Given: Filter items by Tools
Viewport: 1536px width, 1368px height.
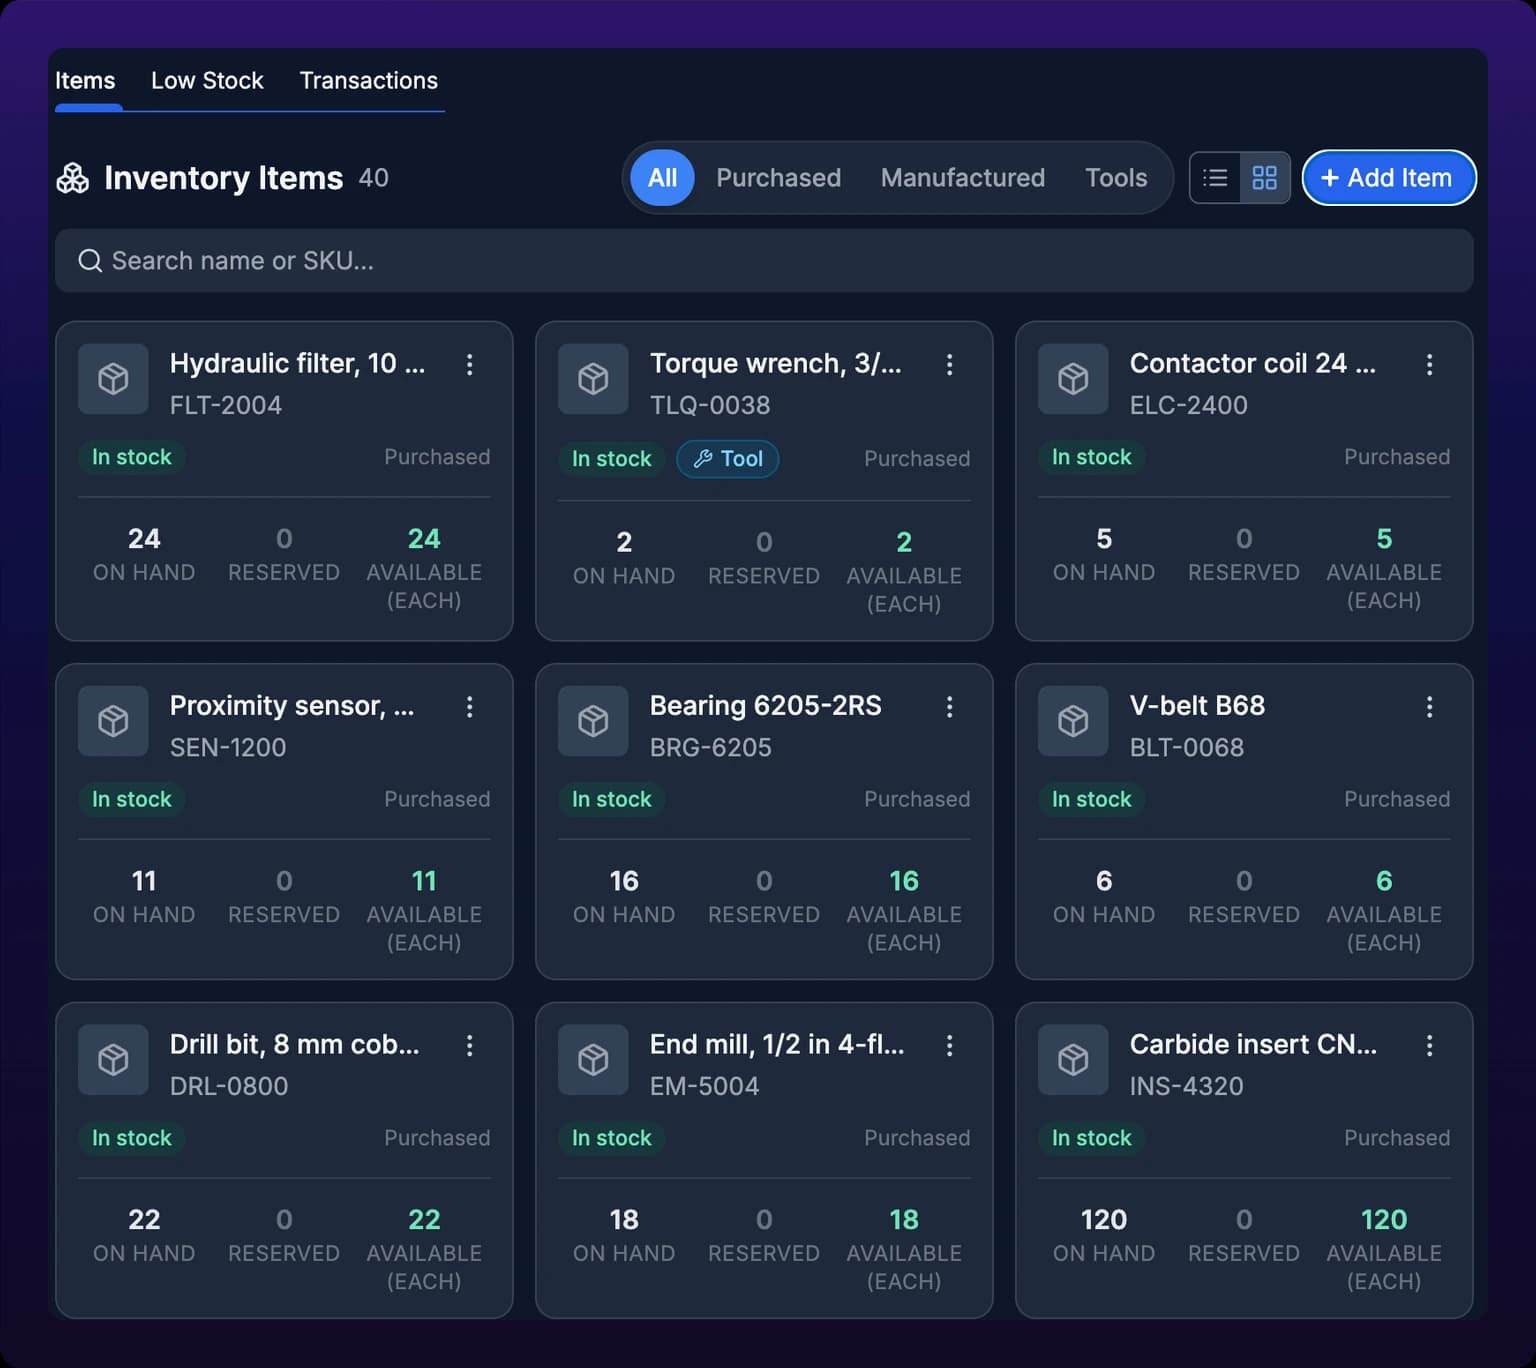Looking at the screenshot, I should click(1116, 178).
